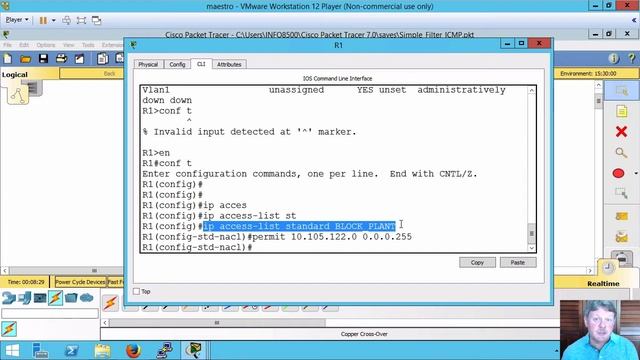Launch Server Manager from taskbar

40,351
